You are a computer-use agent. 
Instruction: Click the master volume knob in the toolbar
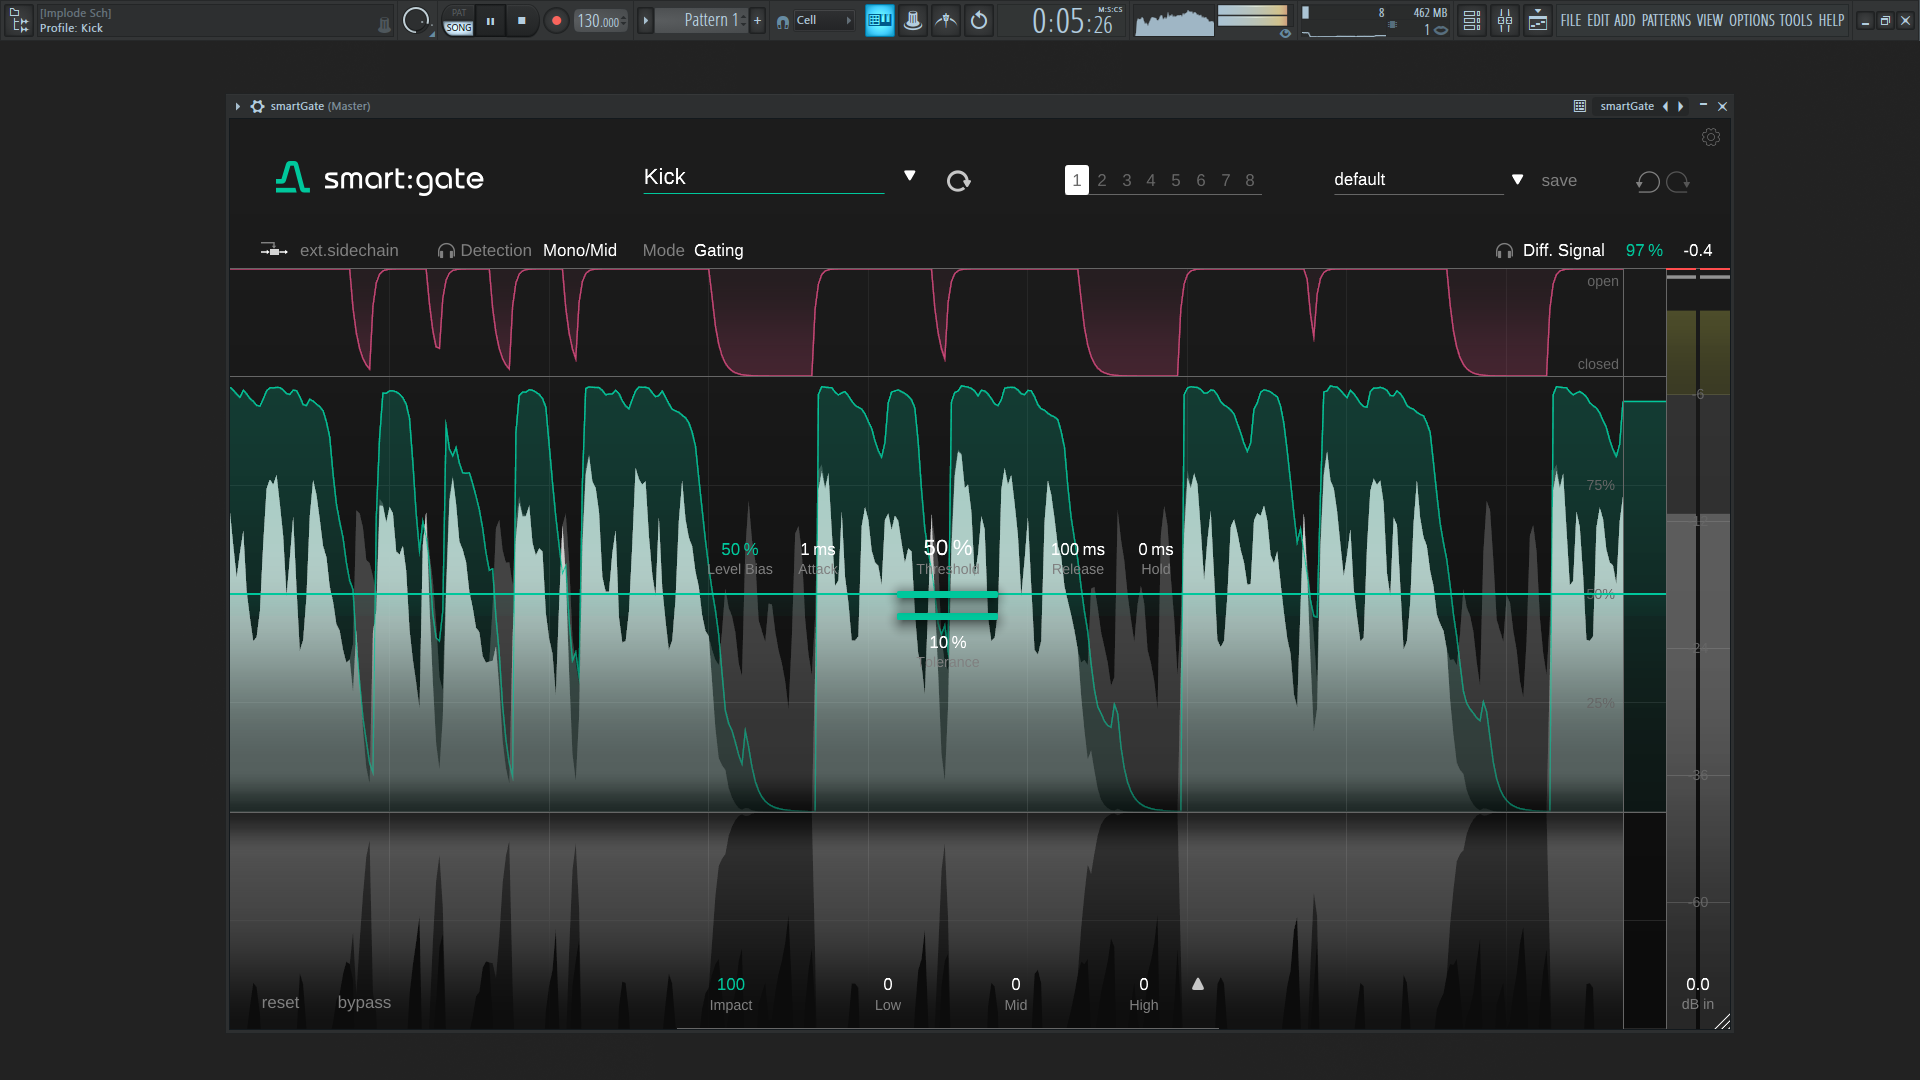(x=415, y=20)
